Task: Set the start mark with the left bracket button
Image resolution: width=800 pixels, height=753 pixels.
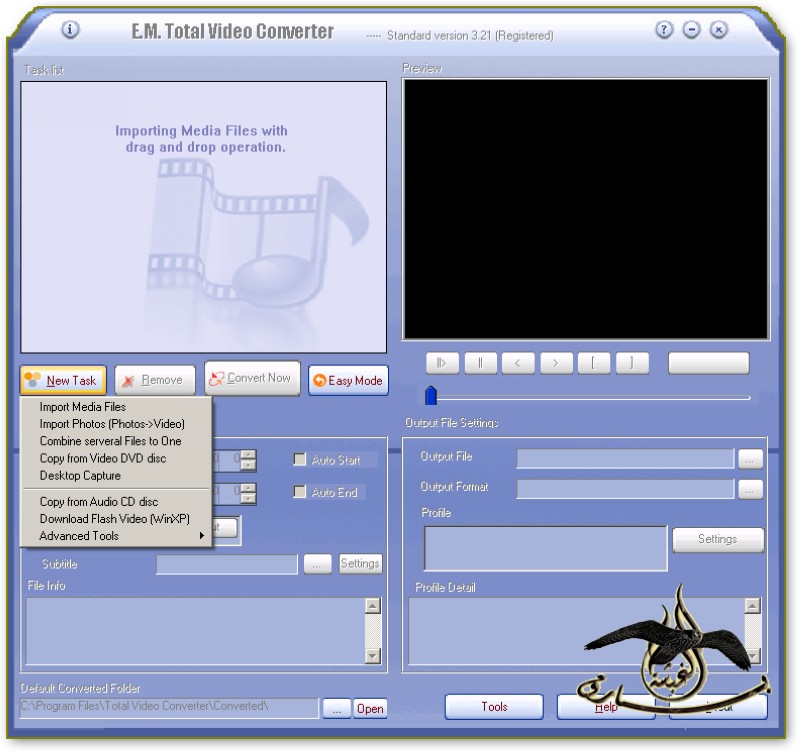Action: click(594, 363)
